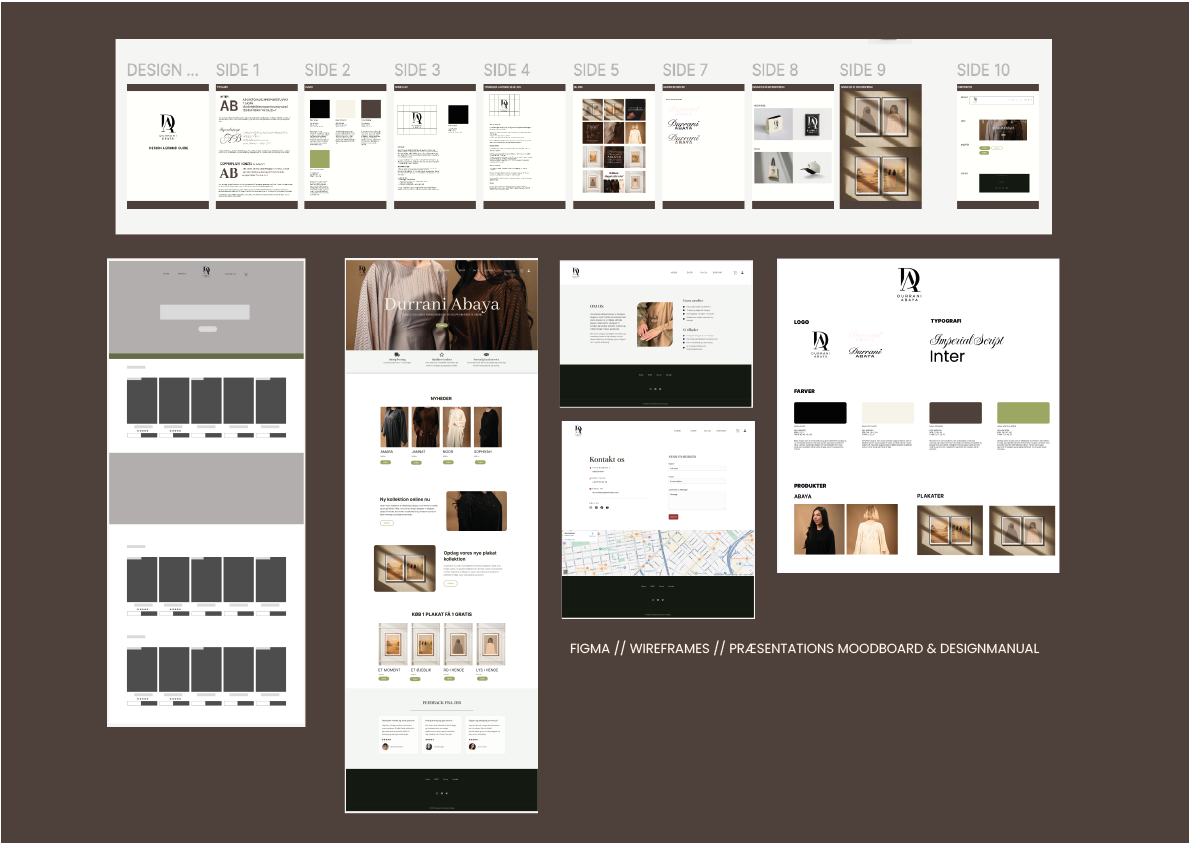This screenshot has height=843, width=1191.
Task: Select the truncated DESIGN ... frame label
Action: [x=163, y=70]
